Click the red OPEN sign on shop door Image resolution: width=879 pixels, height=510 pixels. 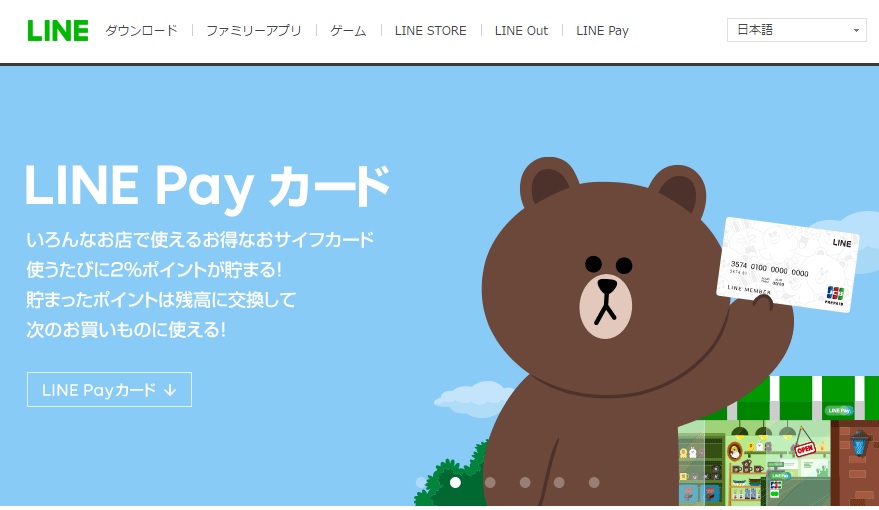[x=804, y=448]
